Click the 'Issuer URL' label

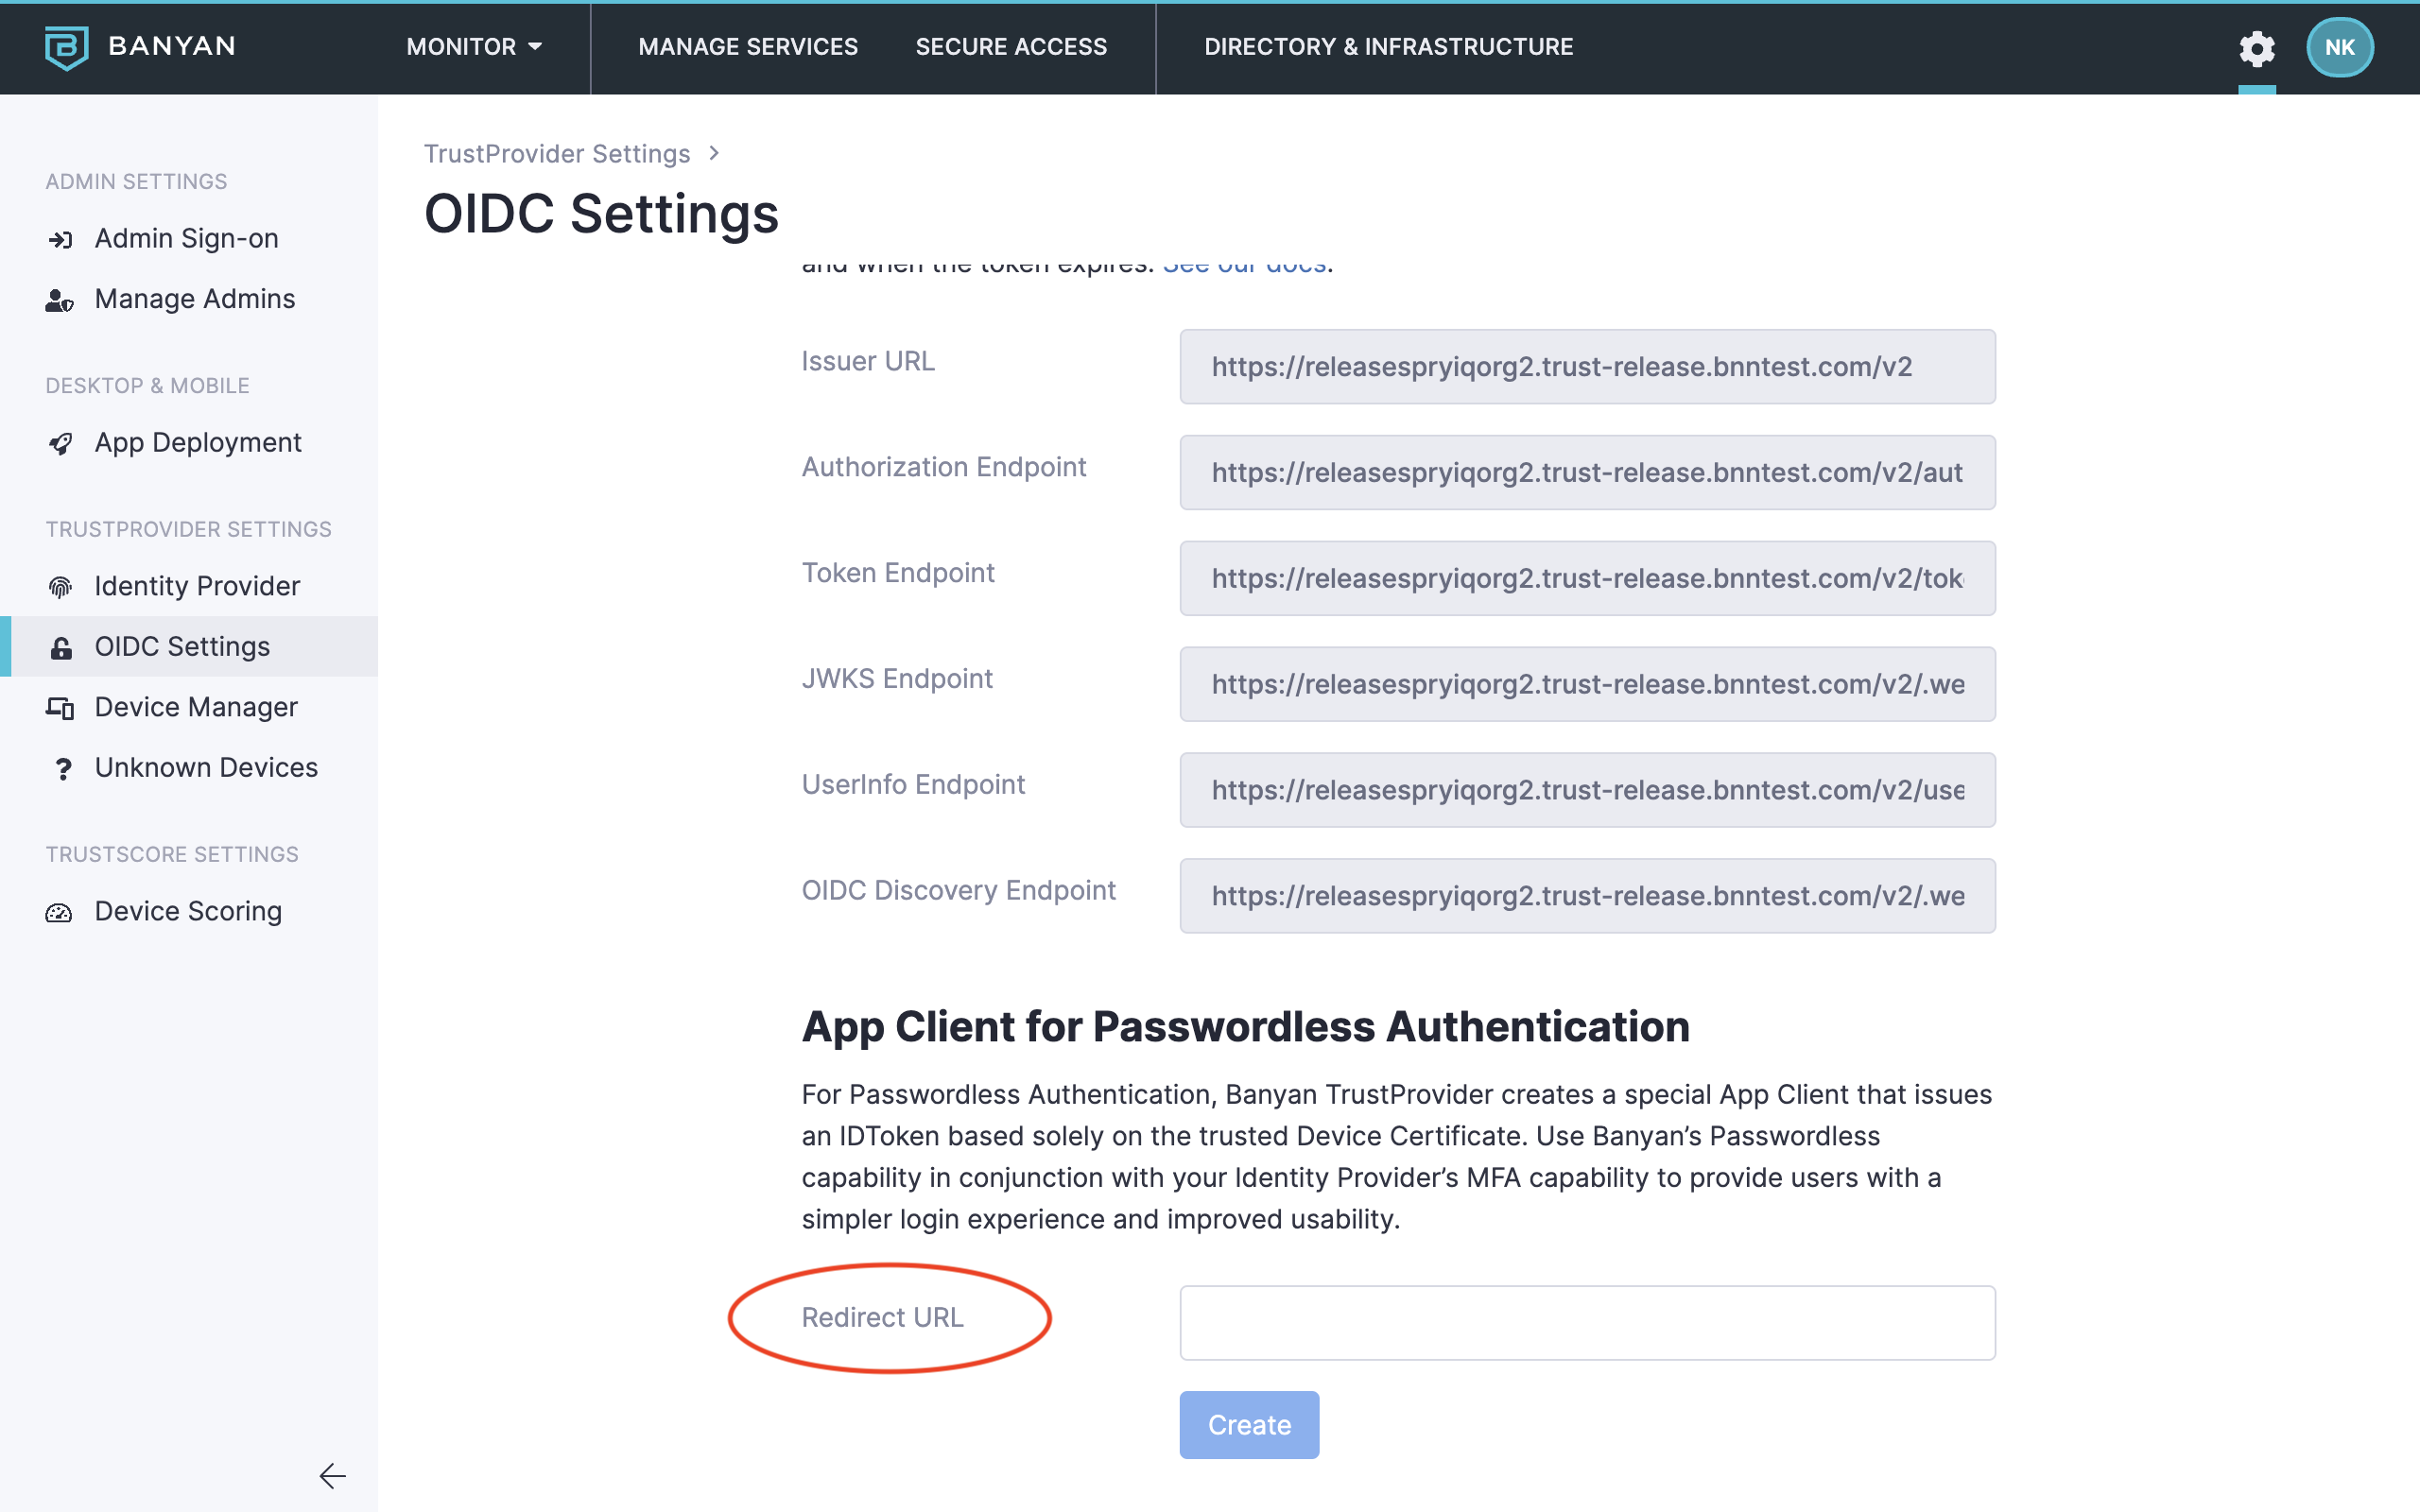(x=868, y=361)
